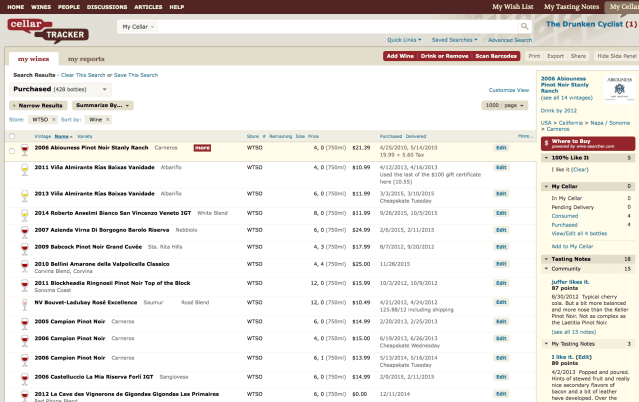The height and width of the screenshot is (402, 639).
Task: Remove the WTSO store filter with its X
Action: 54,118
